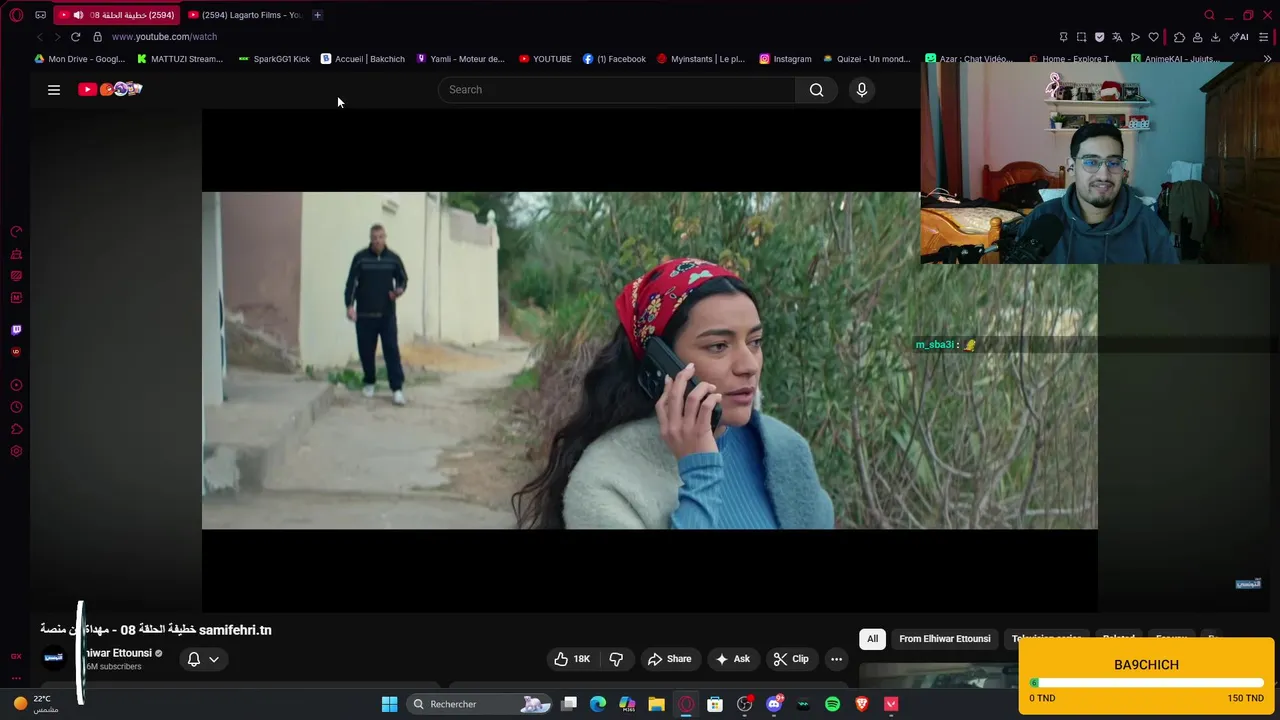This screenshot has height=720, width=1280.
Task: Reload the current YouTube page
Action: pyautogui.click(x=75, y=37)
